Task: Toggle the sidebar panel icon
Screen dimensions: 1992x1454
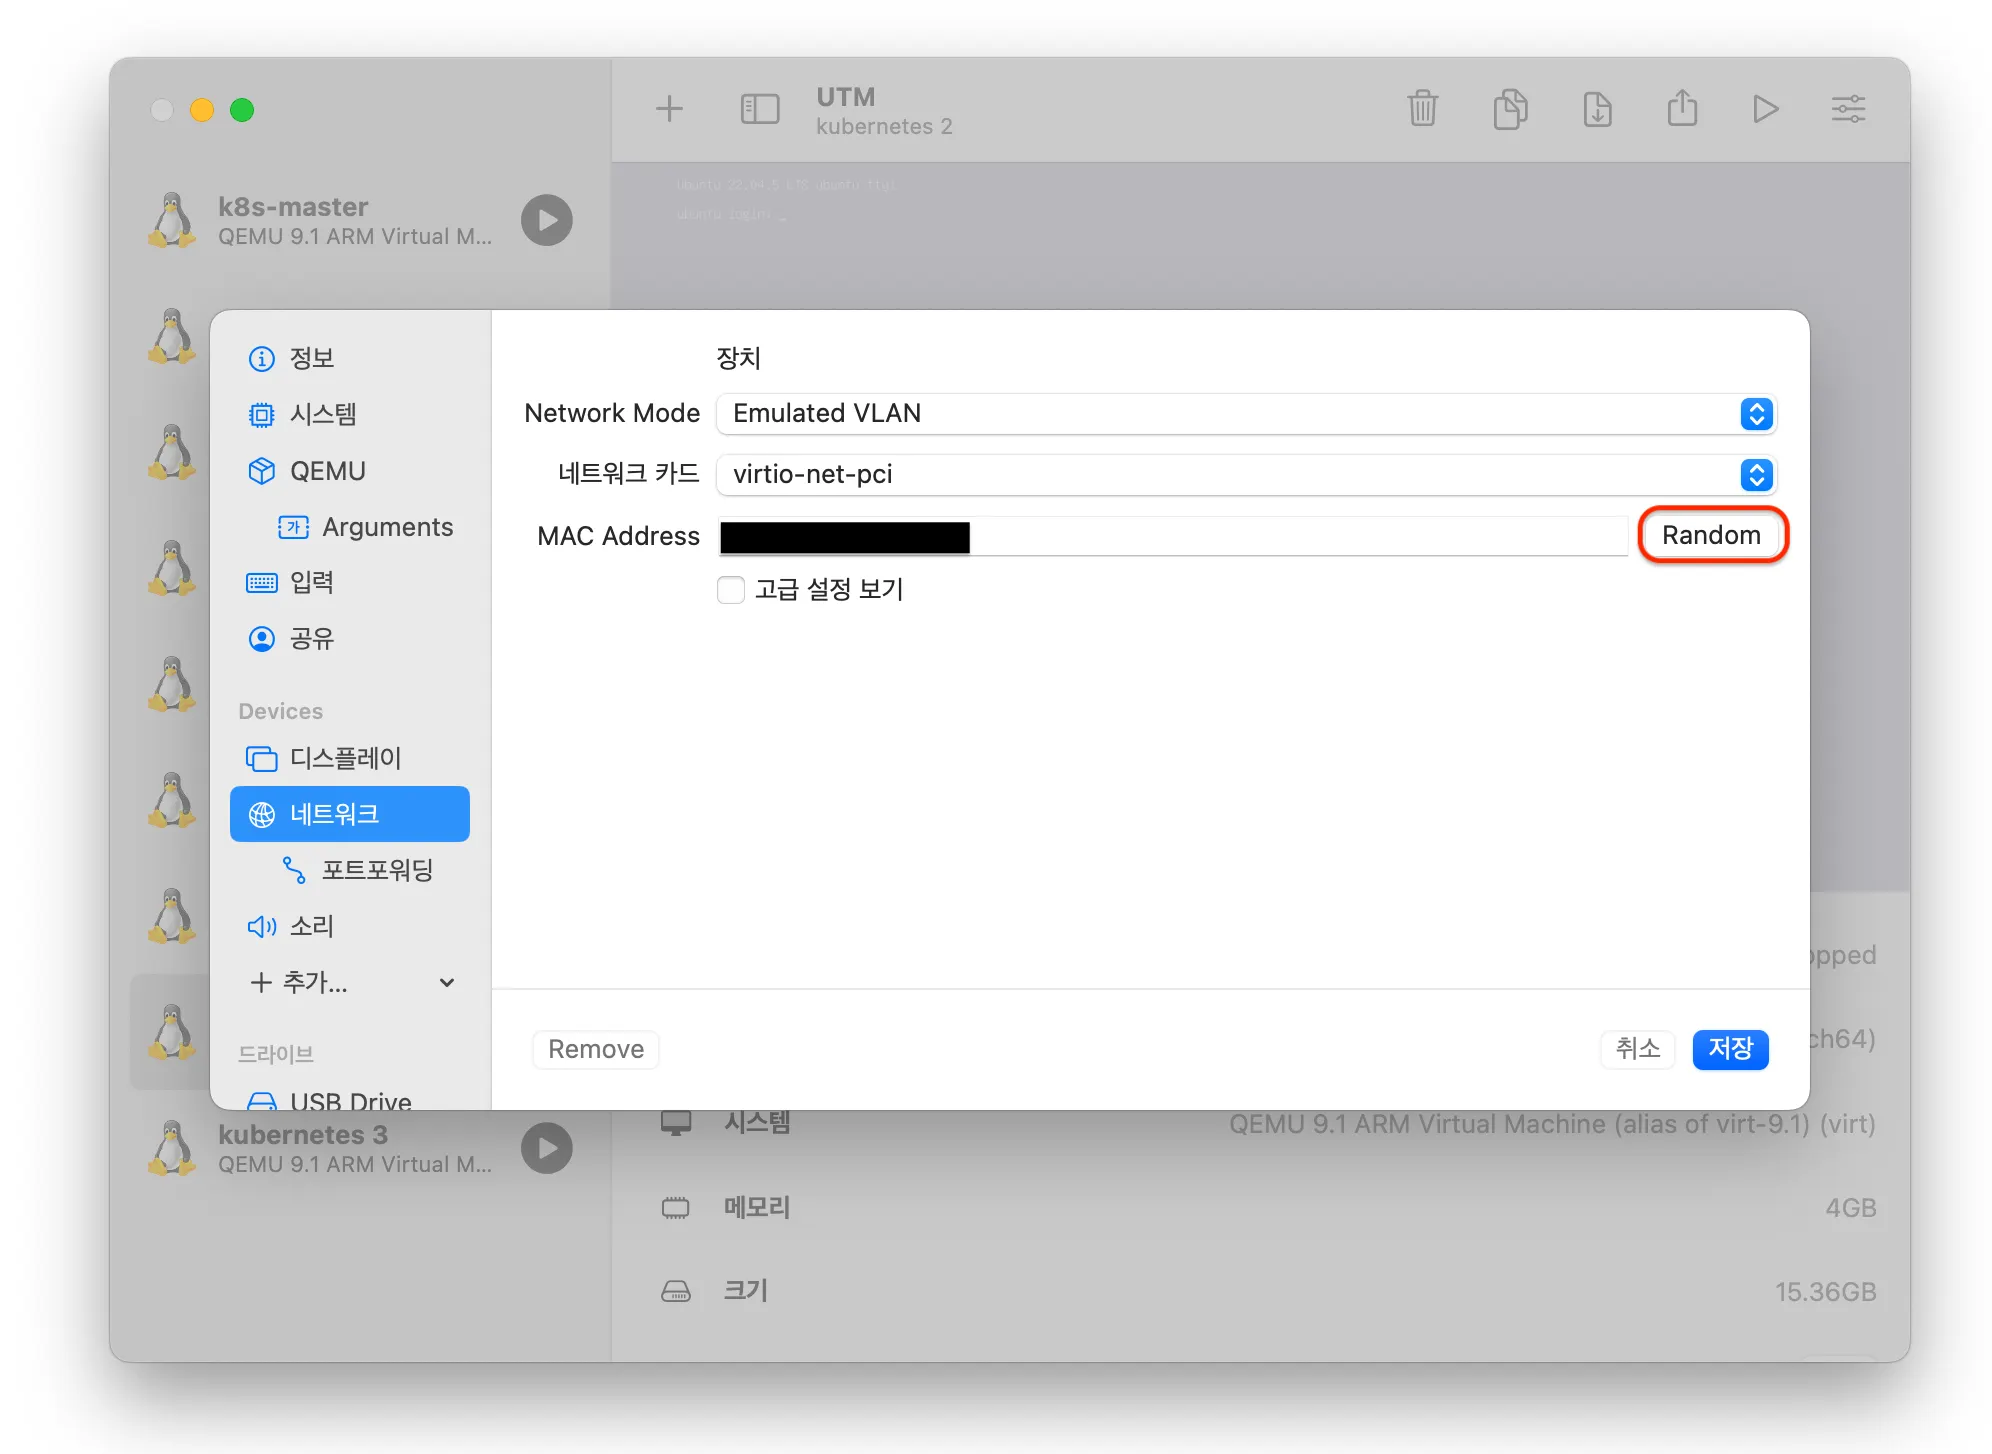Action: (x=759, y=109)
